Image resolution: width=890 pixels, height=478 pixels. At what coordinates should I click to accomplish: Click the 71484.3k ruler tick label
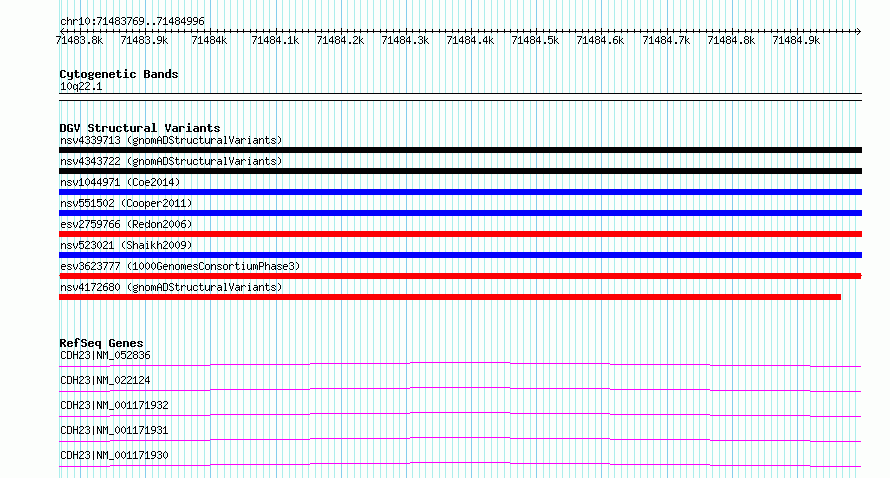click(405, 40)
